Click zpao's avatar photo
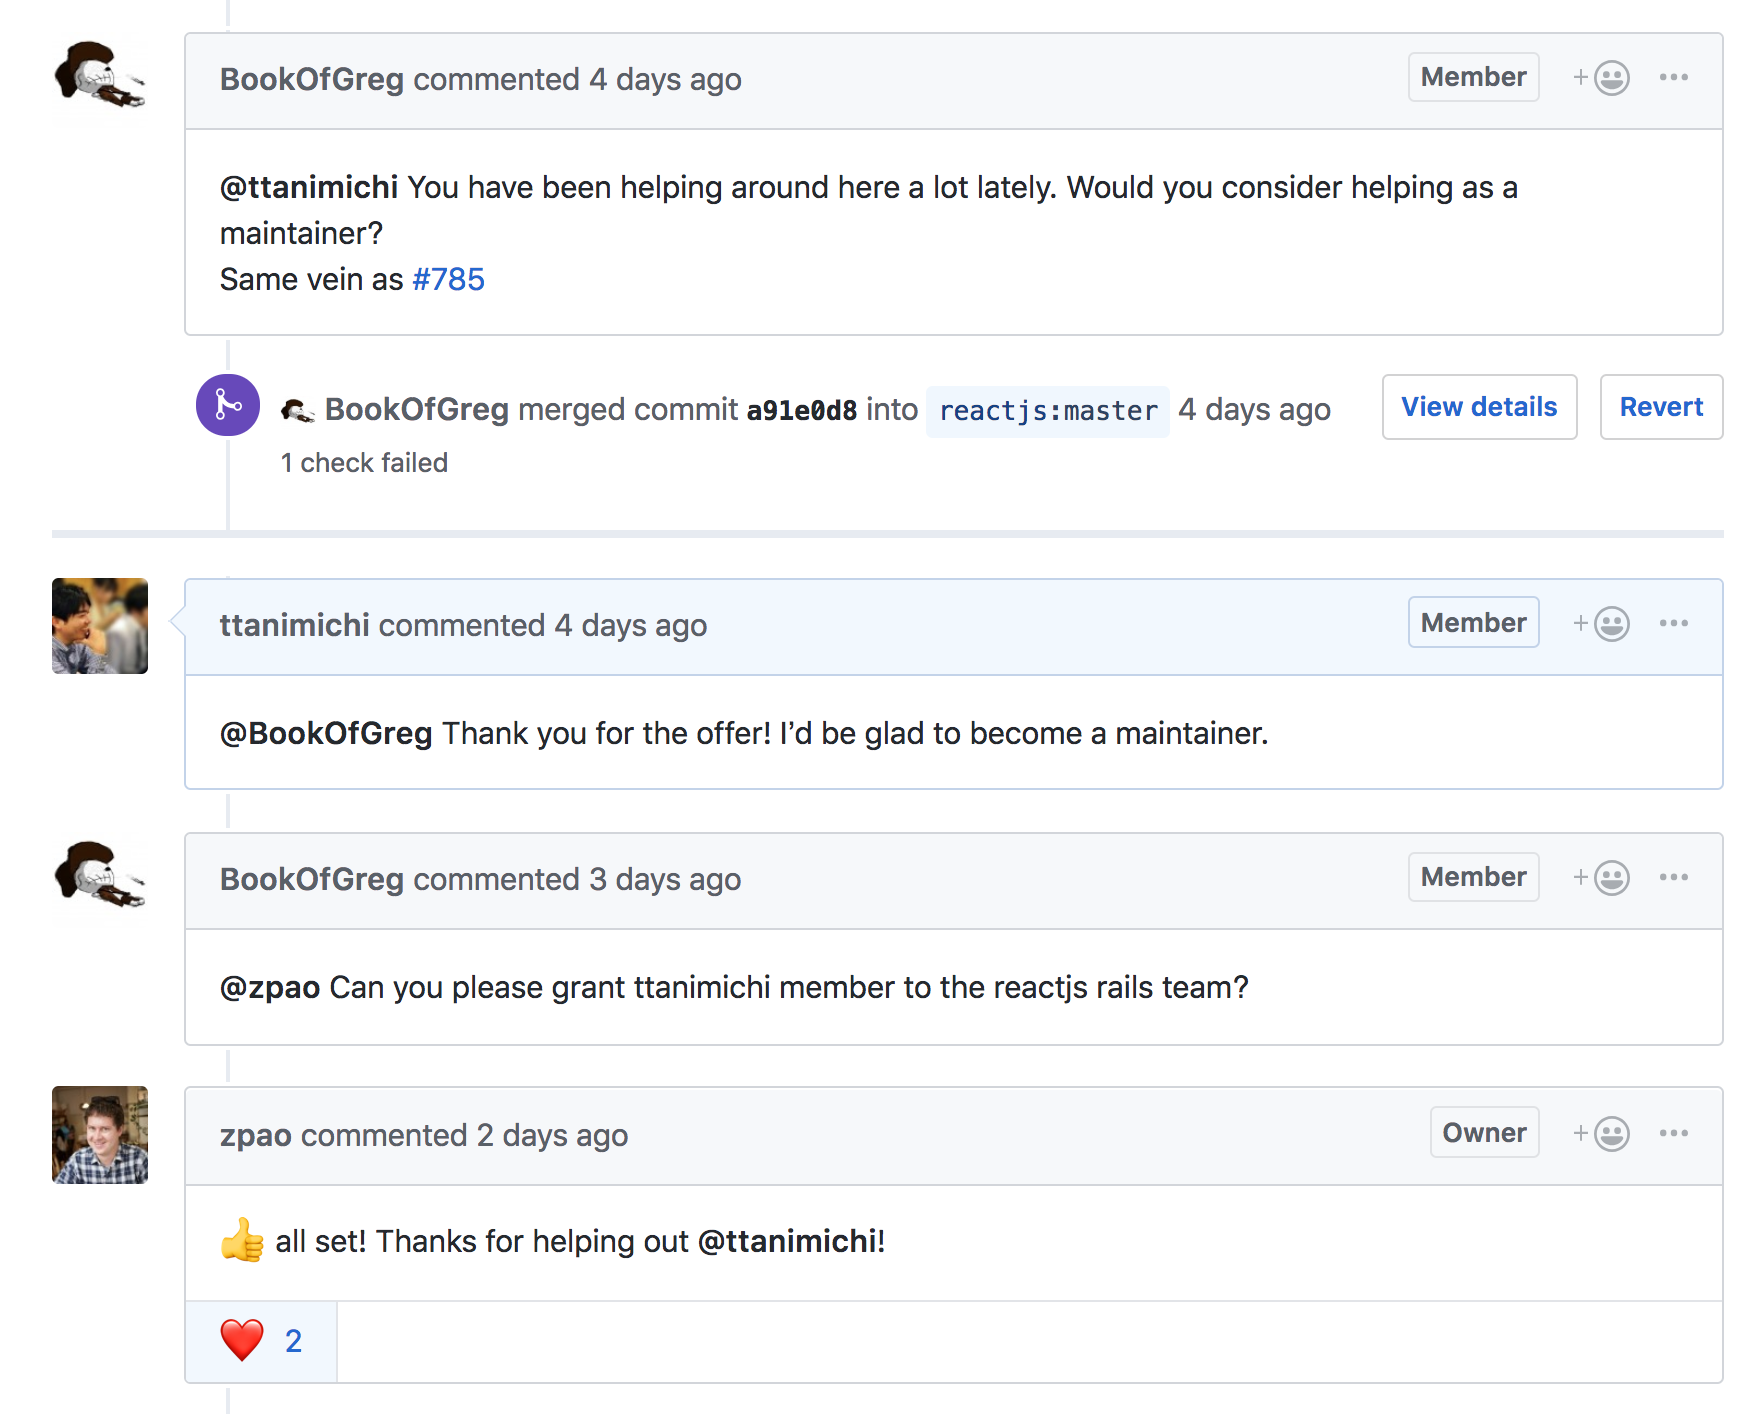 (x=100, y=1135)
